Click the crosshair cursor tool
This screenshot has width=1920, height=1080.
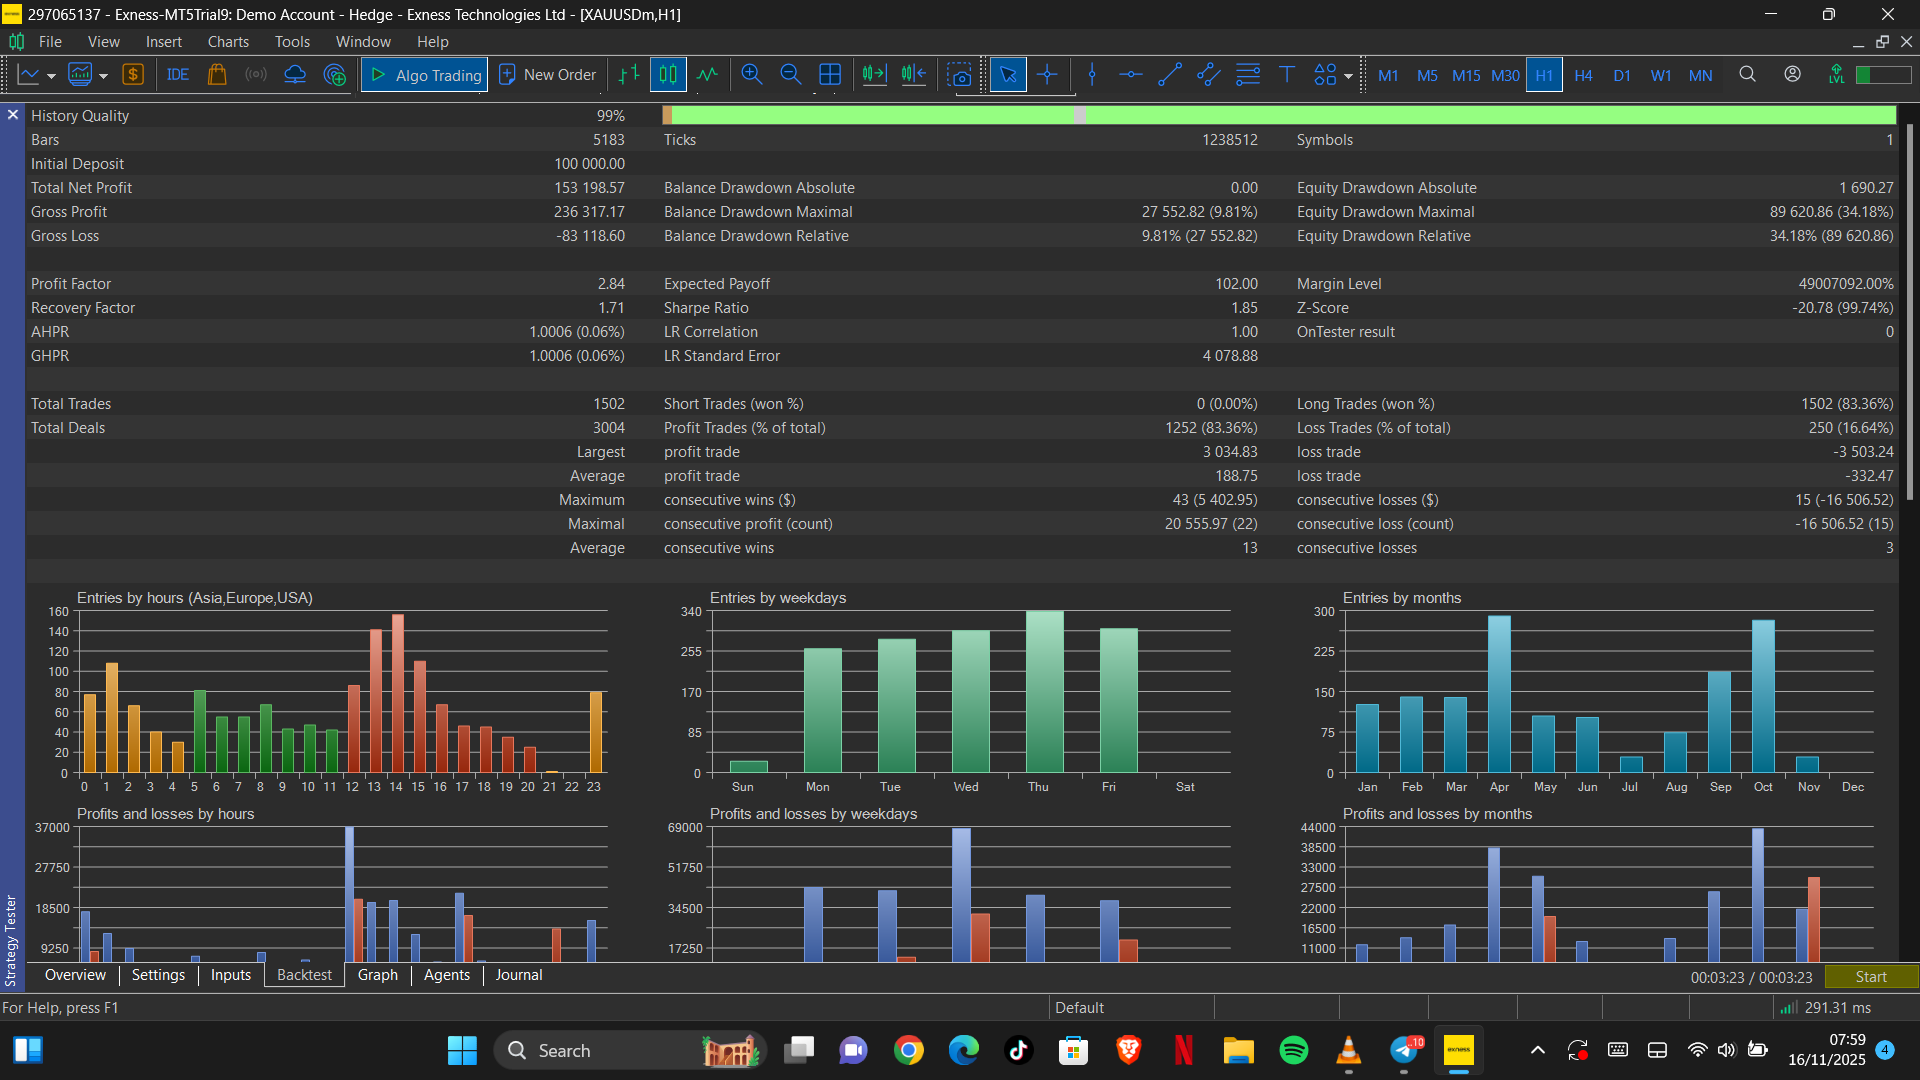click(1047, 75)
